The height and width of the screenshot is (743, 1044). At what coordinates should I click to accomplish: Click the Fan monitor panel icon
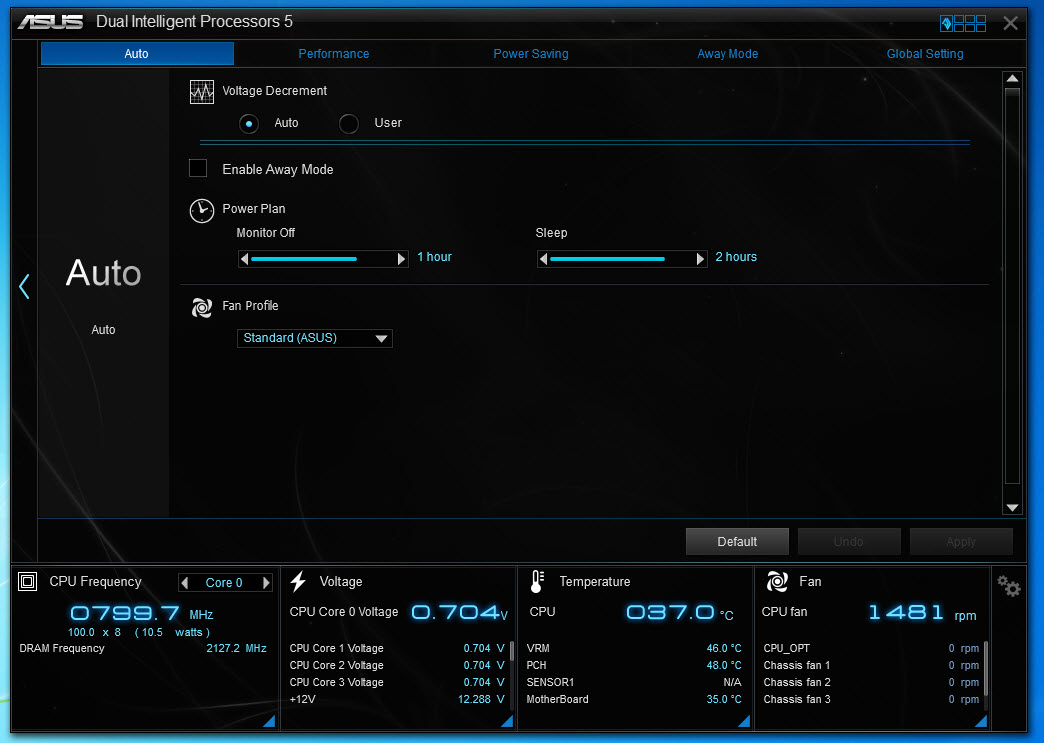(777, 581)
